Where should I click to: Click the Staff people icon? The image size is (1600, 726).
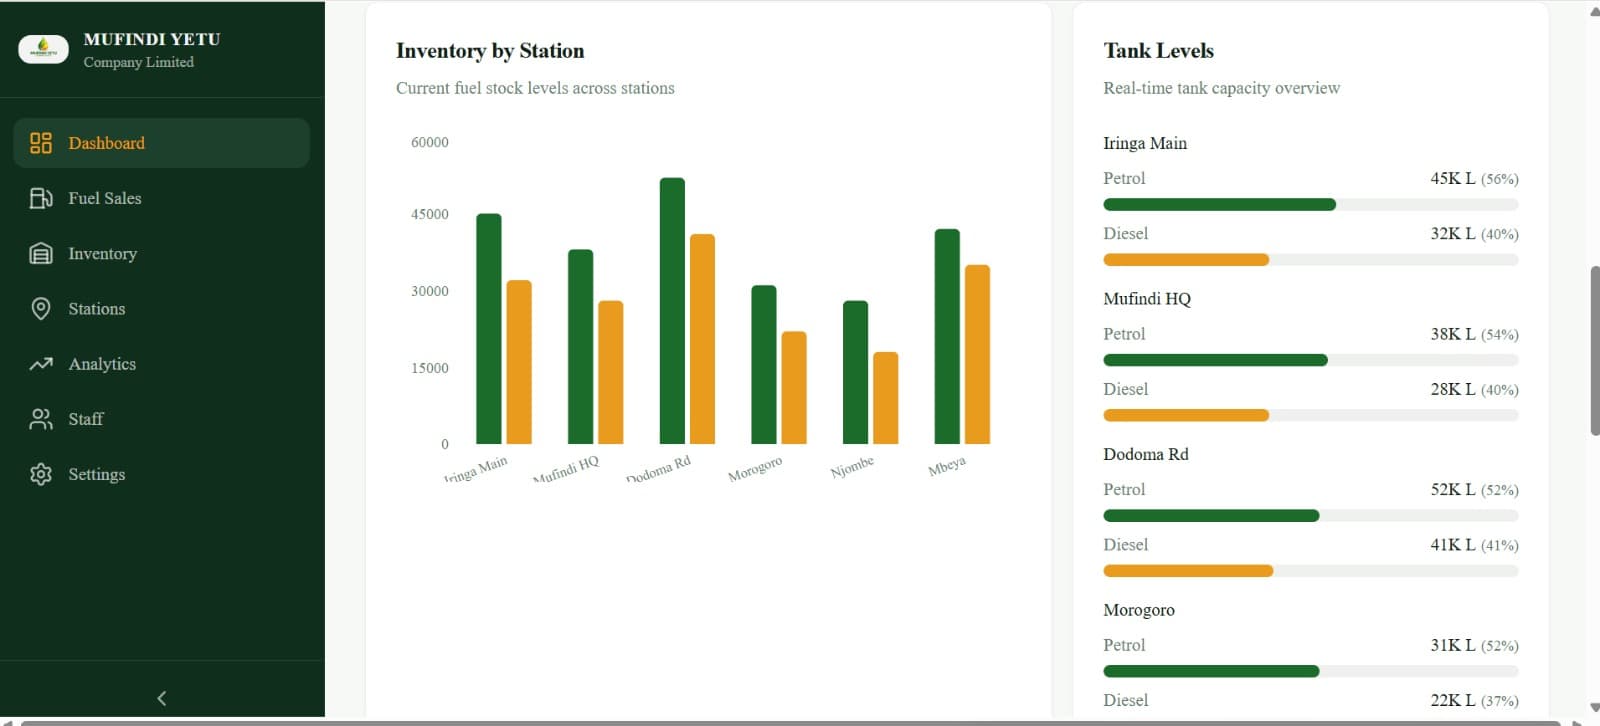click(x=41, y=419)
